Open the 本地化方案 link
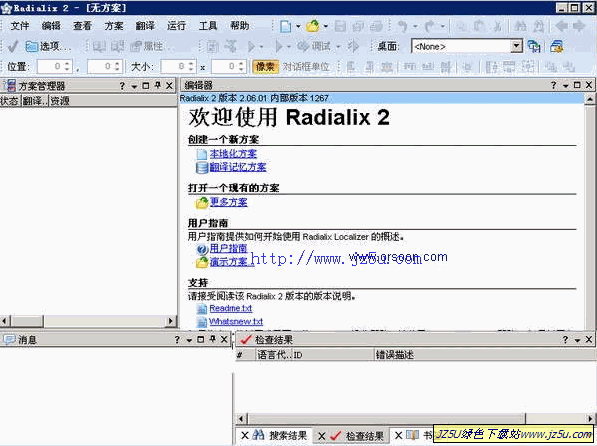The width and height of the screenshot is (597, 446). coord(233,153)
